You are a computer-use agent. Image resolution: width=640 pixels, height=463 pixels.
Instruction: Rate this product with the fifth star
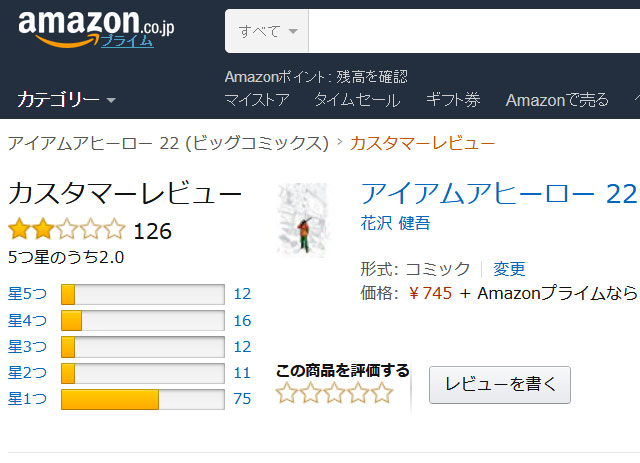pos(382,393)
